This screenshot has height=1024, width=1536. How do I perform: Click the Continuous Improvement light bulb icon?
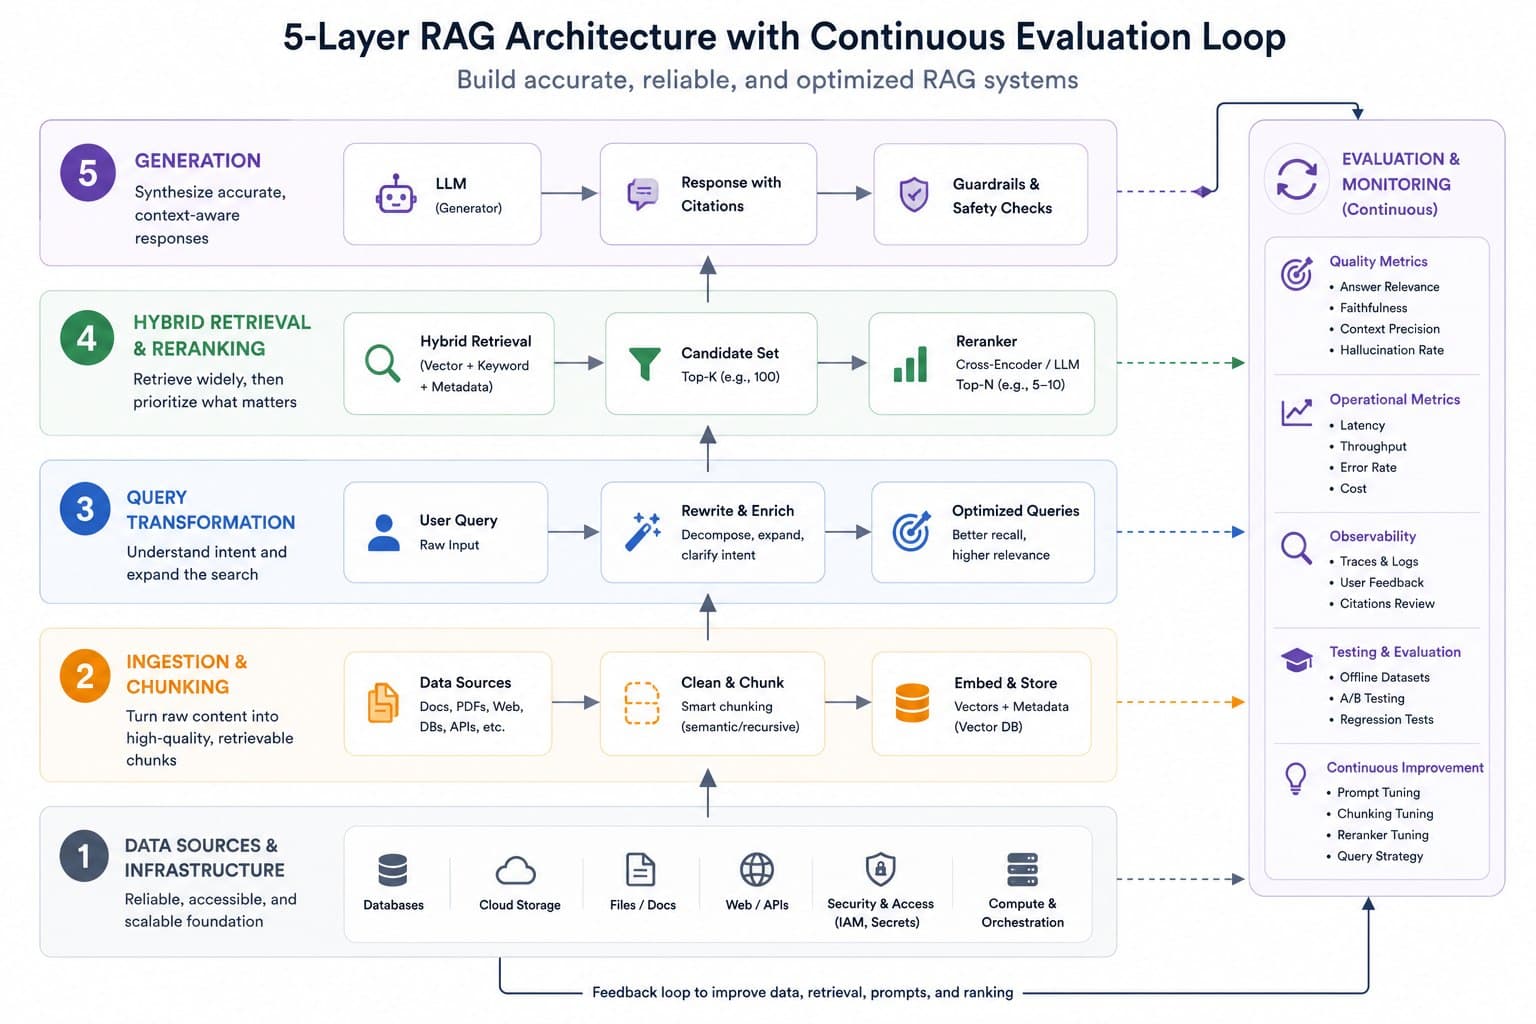(1296, 778)
